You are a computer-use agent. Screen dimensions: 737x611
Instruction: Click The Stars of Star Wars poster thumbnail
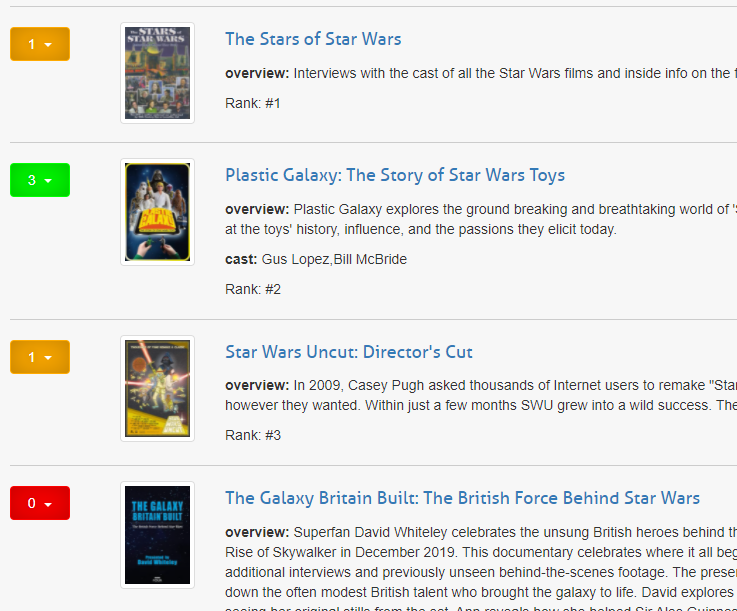[157, 73]
